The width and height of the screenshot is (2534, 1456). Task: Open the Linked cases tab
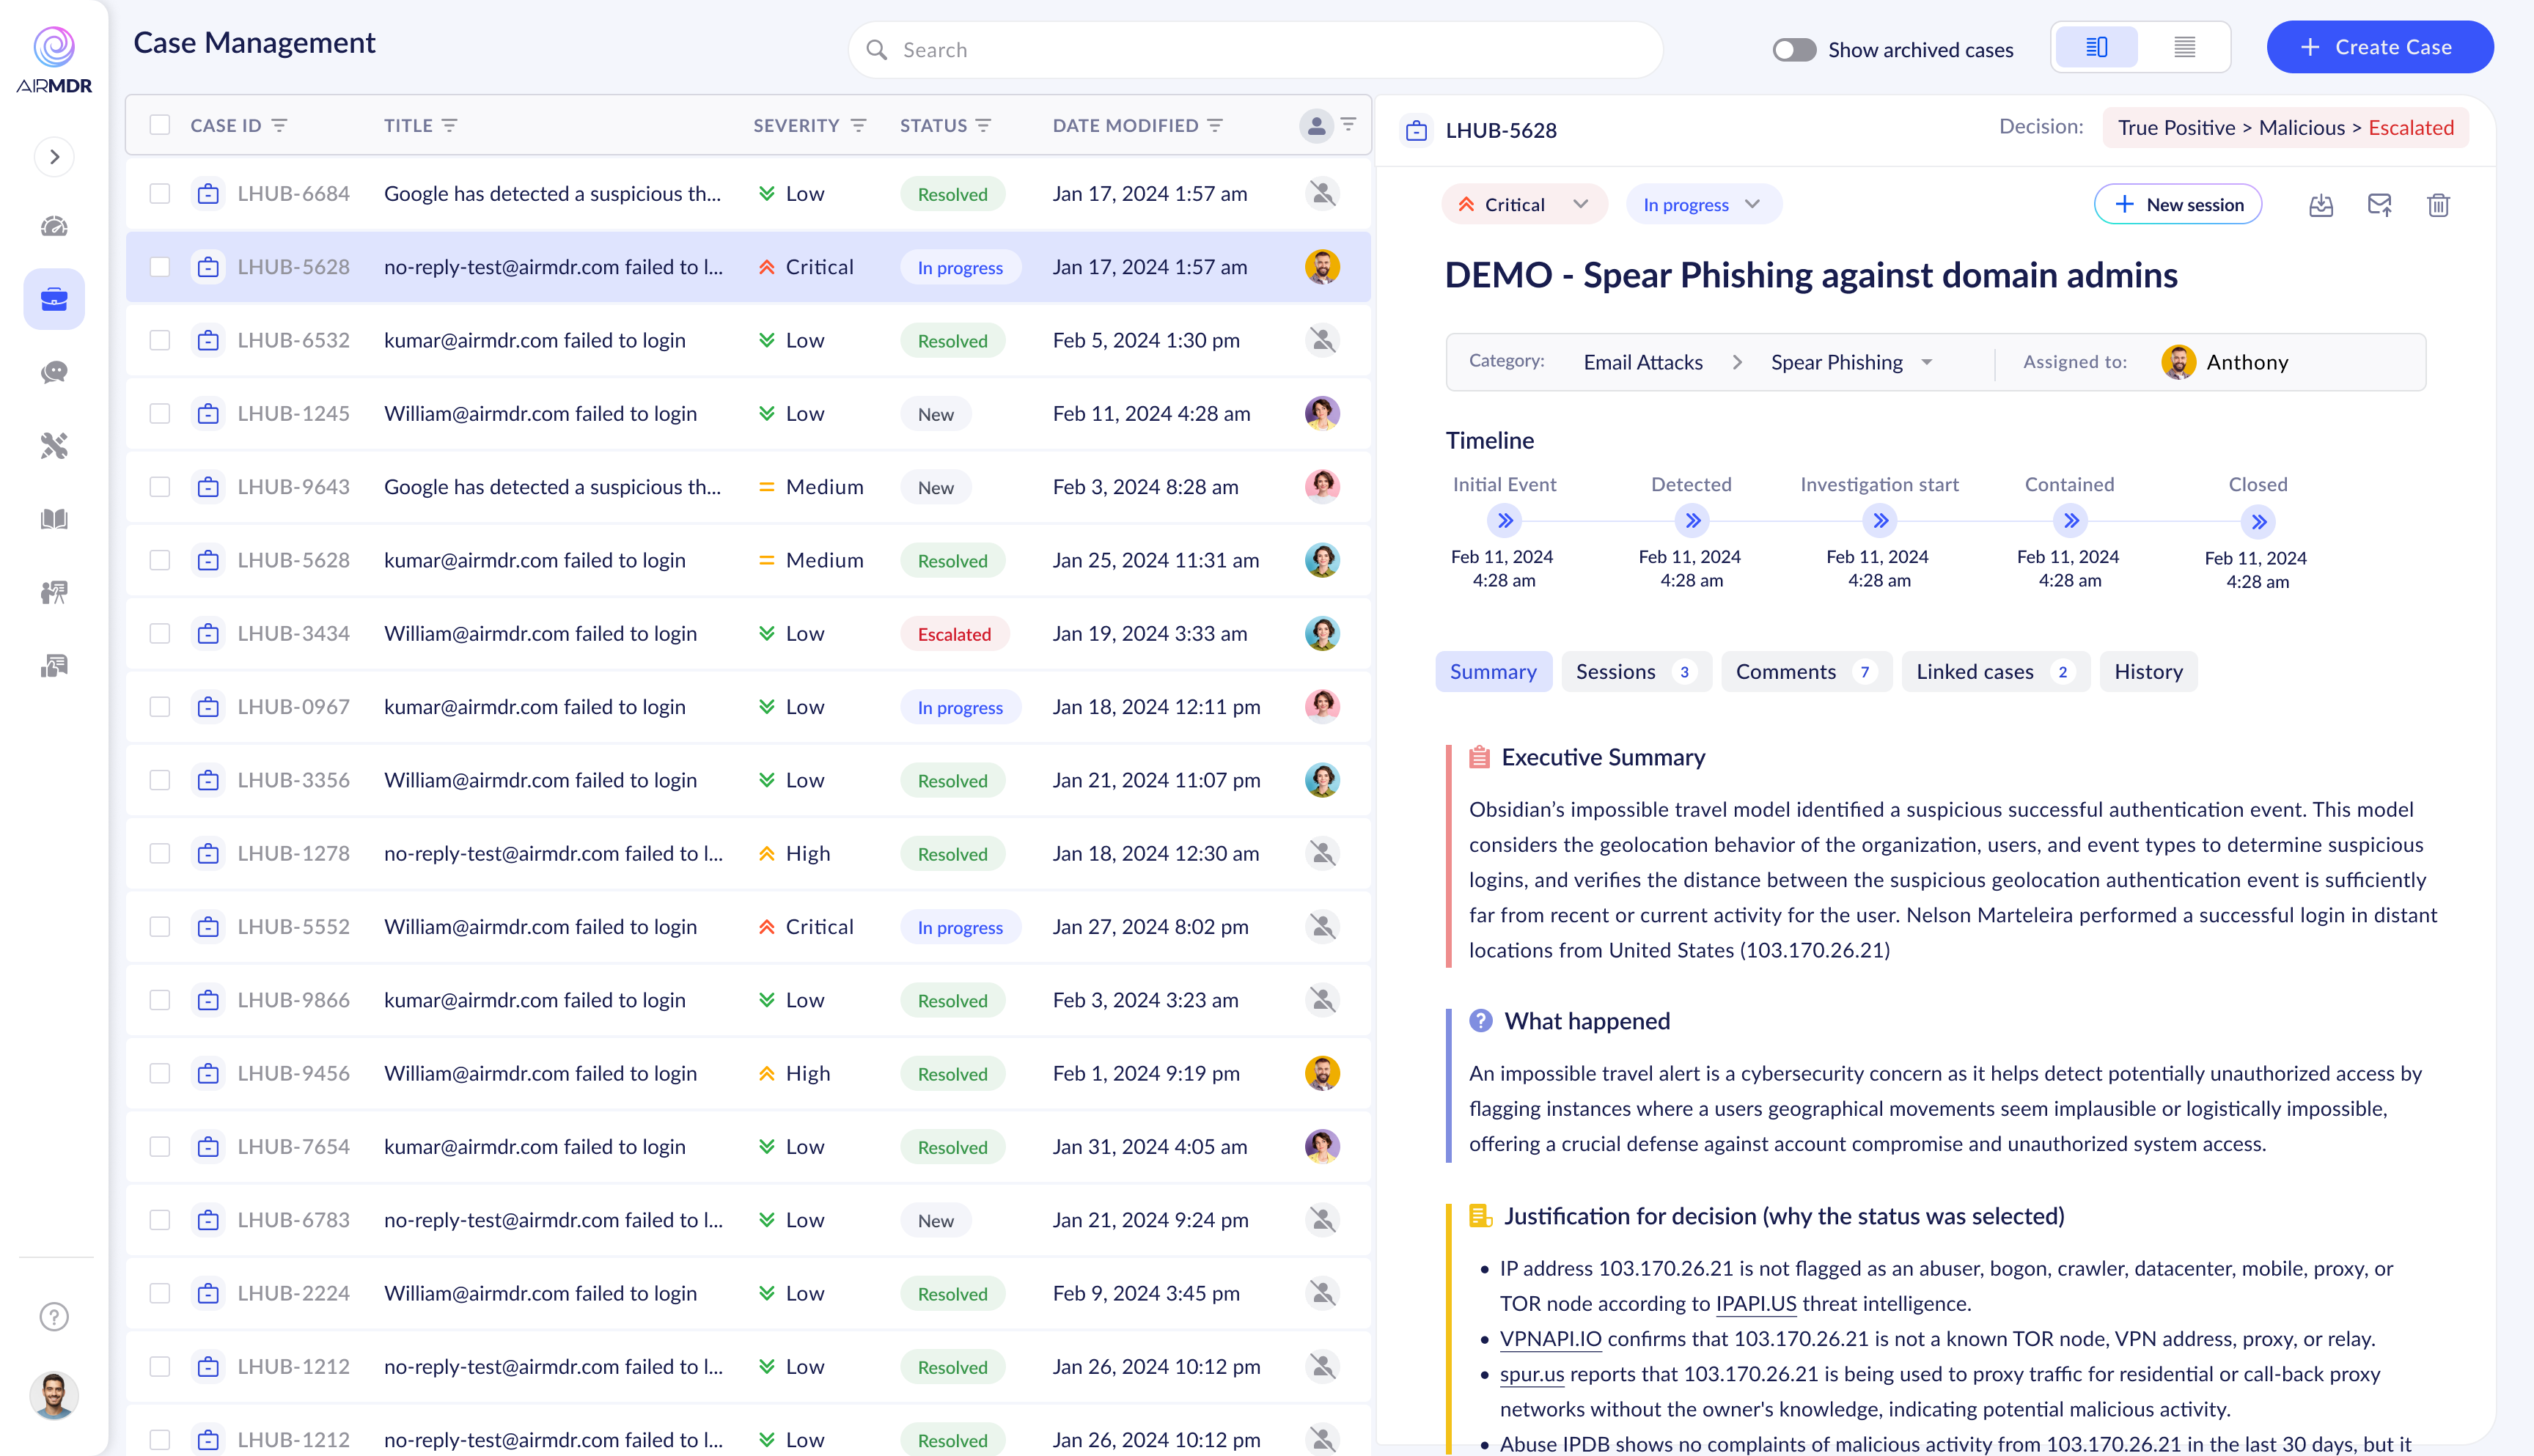[1993, 672]
